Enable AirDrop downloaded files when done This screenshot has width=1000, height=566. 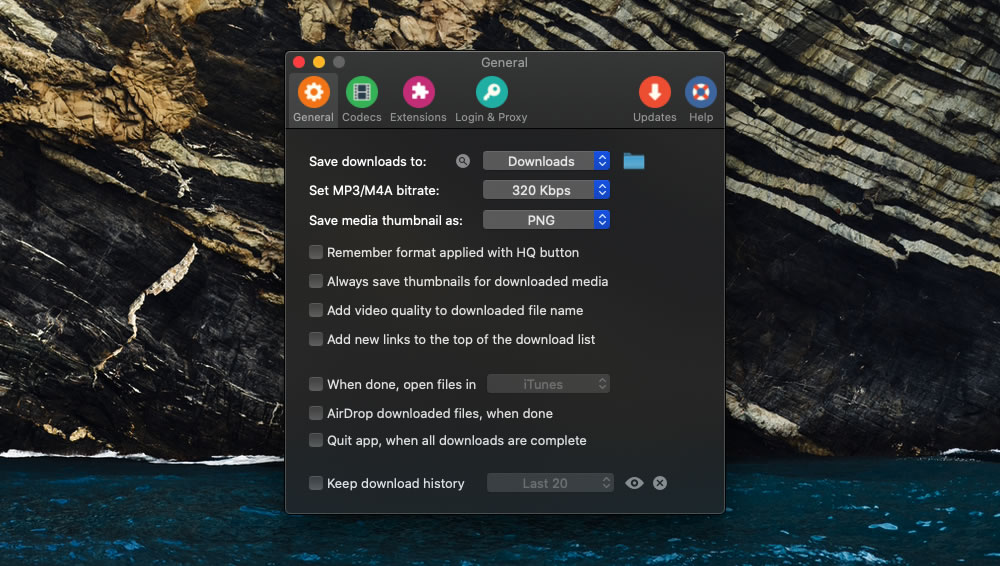(x=316, y=413)
